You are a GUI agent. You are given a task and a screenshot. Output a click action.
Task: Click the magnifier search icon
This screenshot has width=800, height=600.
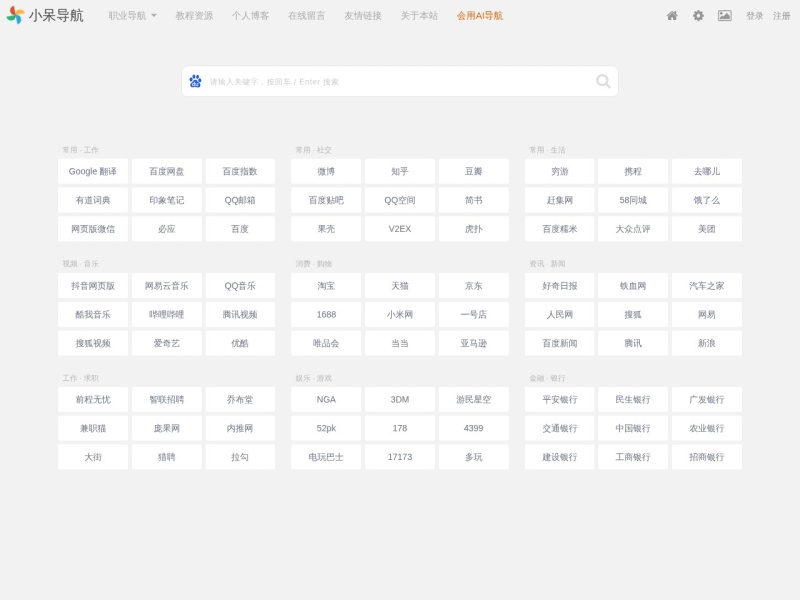[x=603, y=81]
